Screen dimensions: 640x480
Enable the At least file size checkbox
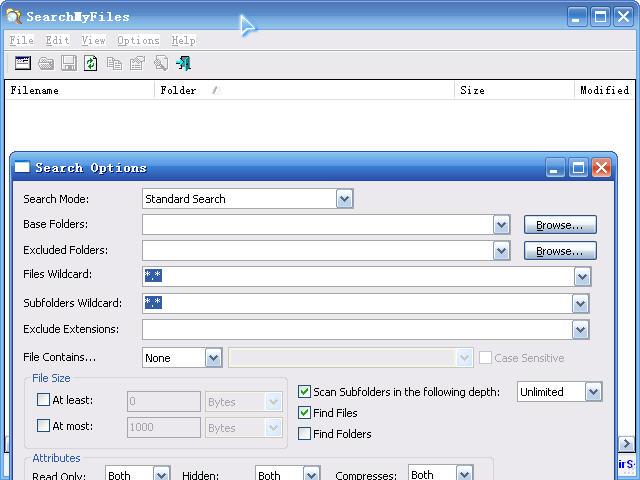tap(43, 400)
